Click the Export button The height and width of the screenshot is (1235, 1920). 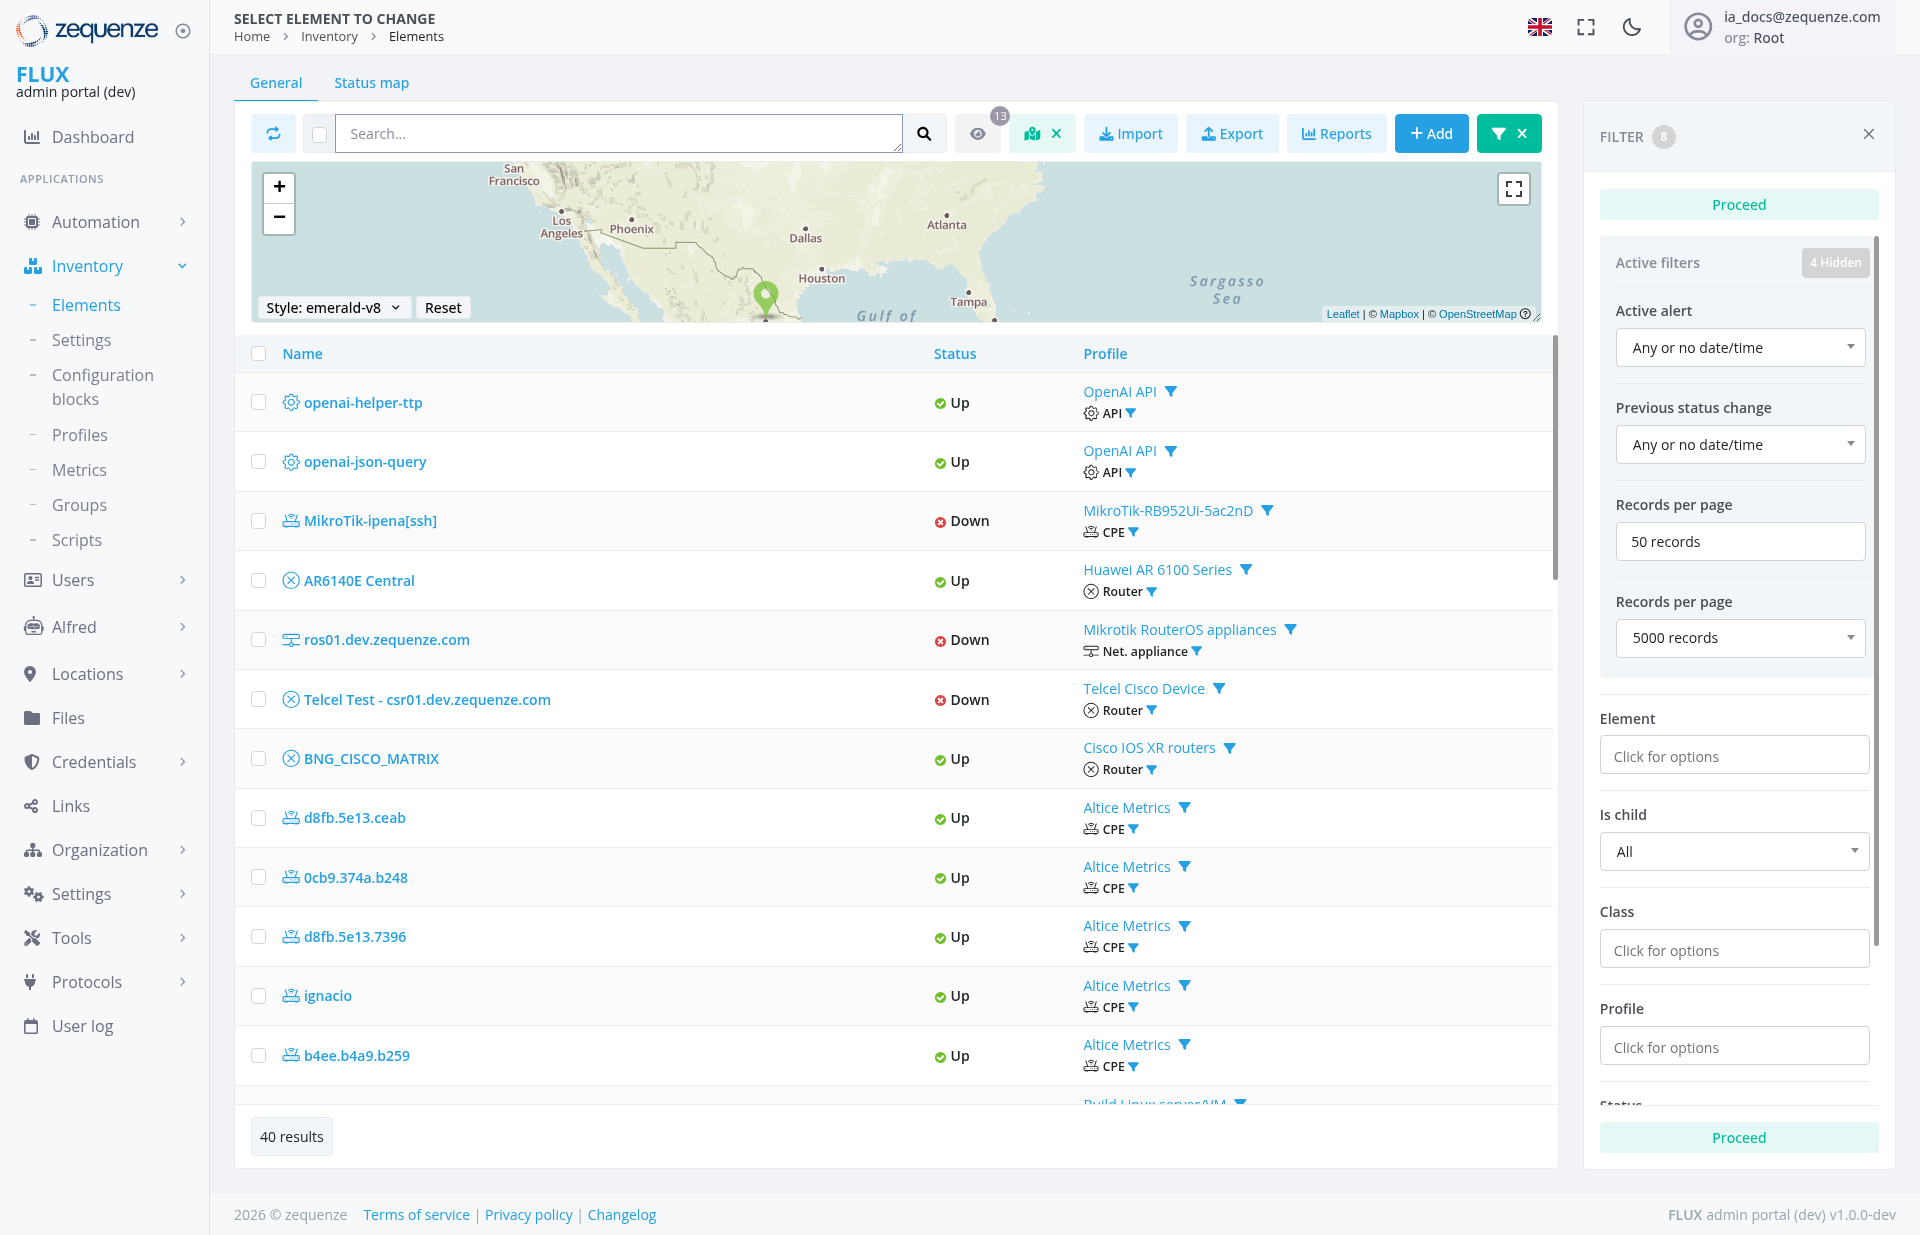(x=1232, y=134)
